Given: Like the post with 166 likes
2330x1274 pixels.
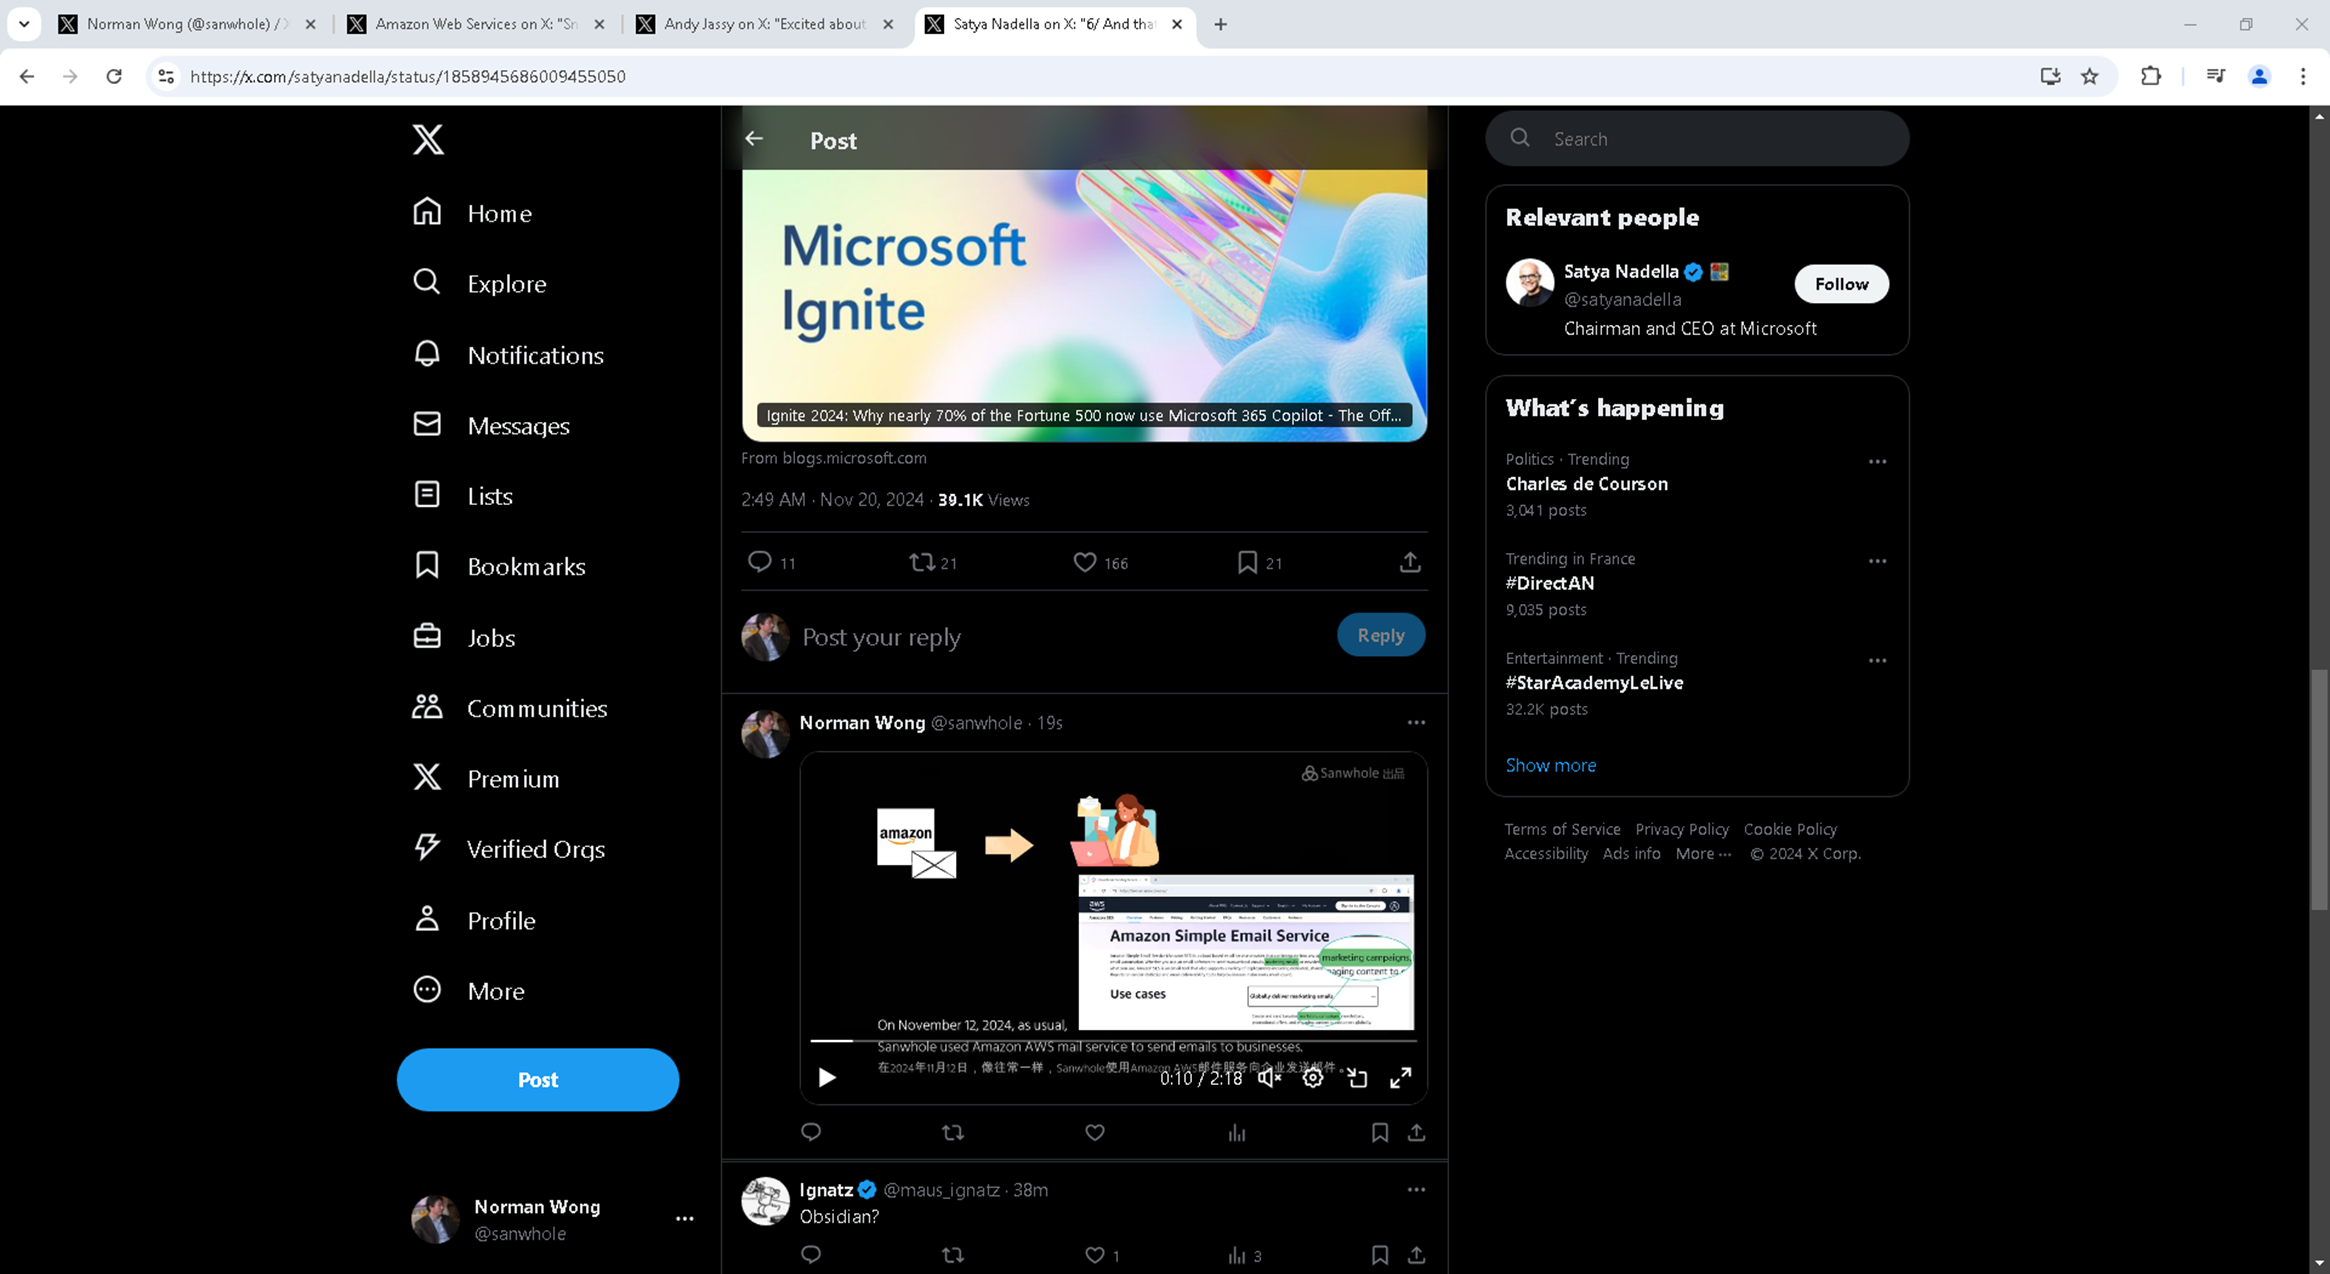Looking at the screenshot, I should pyautogui.click(x=1085, y=562).
